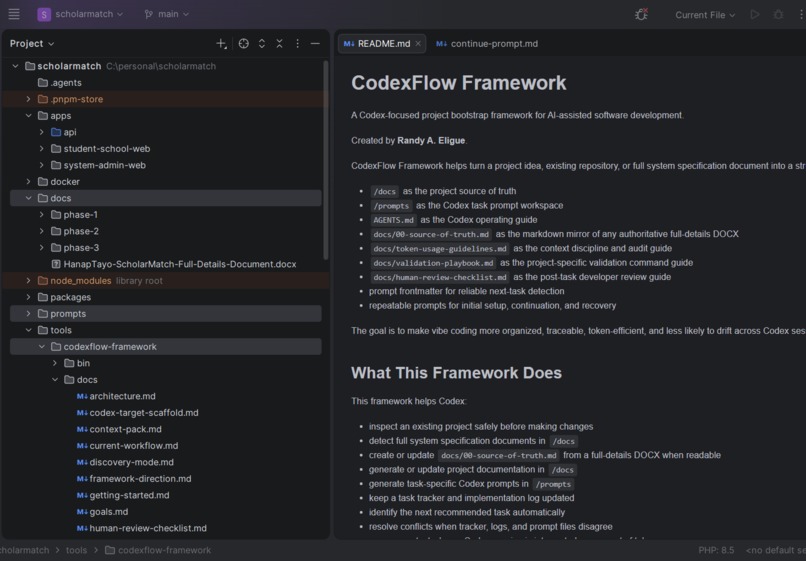This screenshot has width=806, height=561.
Task: Expand the docker folder
Action: coord(28,181)
